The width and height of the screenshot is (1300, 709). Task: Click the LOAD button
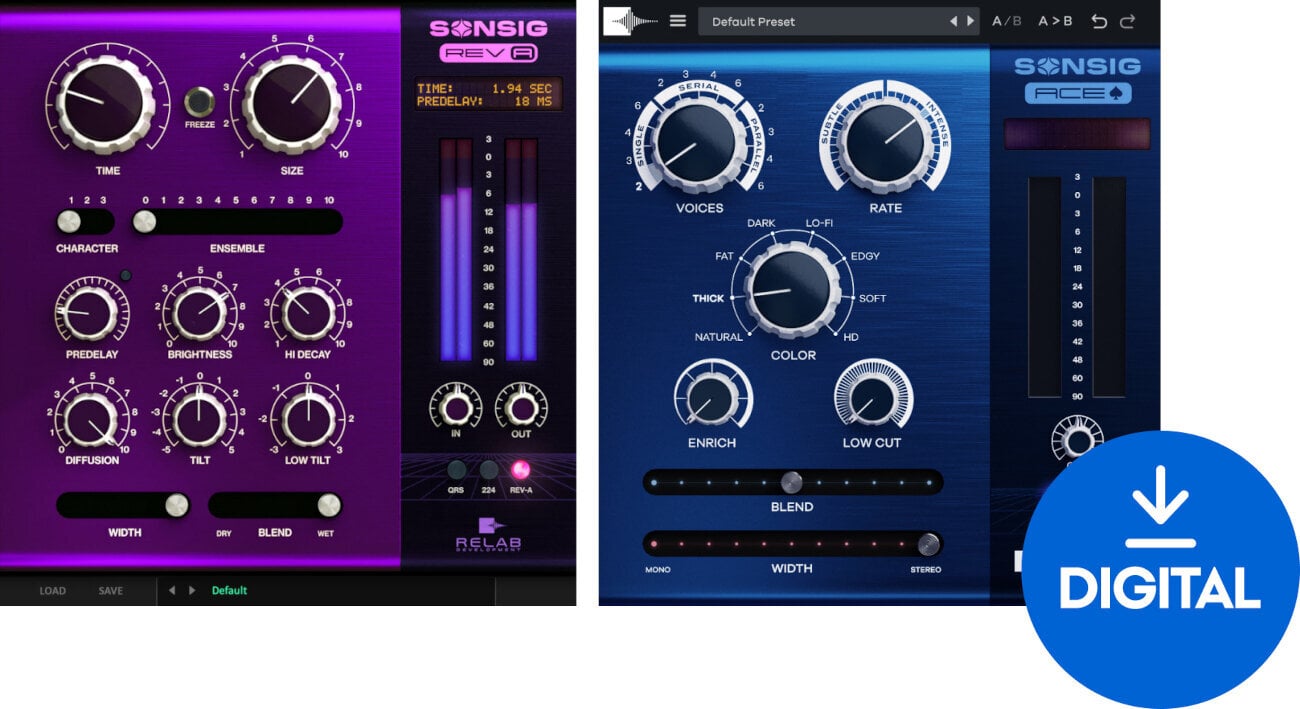click(52, 590)
